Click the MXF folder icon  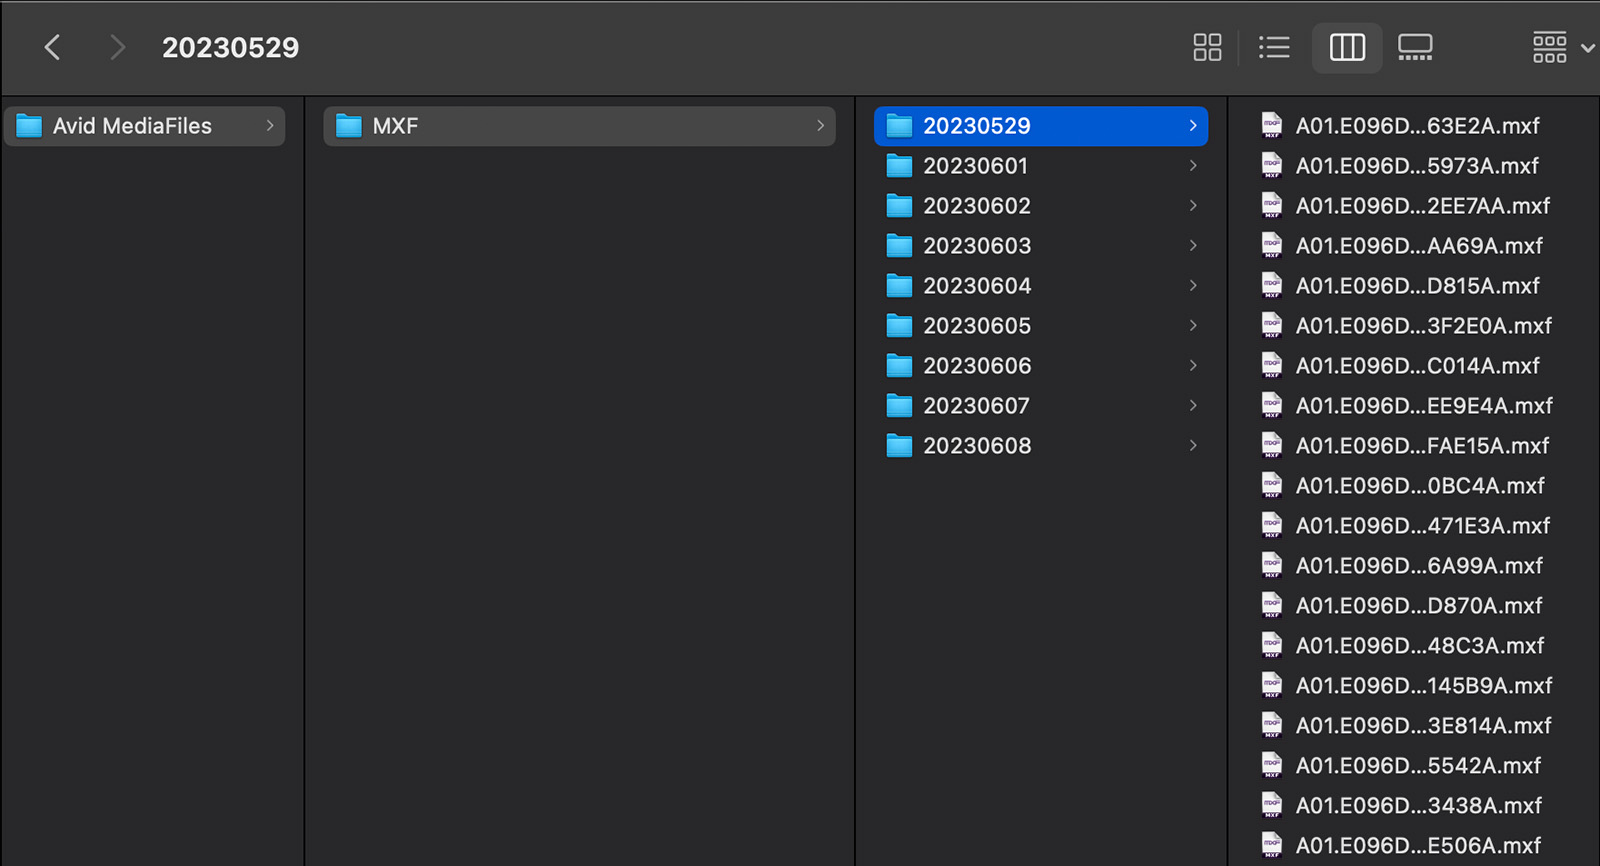349,126
